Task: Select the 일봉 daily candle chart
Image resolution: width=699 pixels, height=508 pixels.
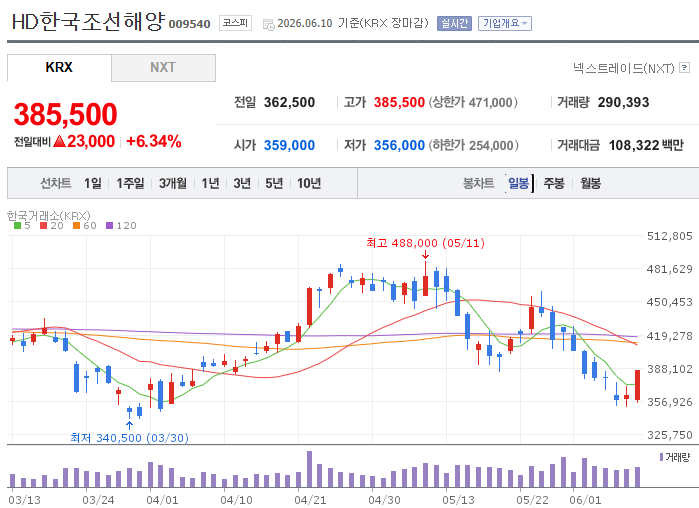Action: (x=518, y=183)
